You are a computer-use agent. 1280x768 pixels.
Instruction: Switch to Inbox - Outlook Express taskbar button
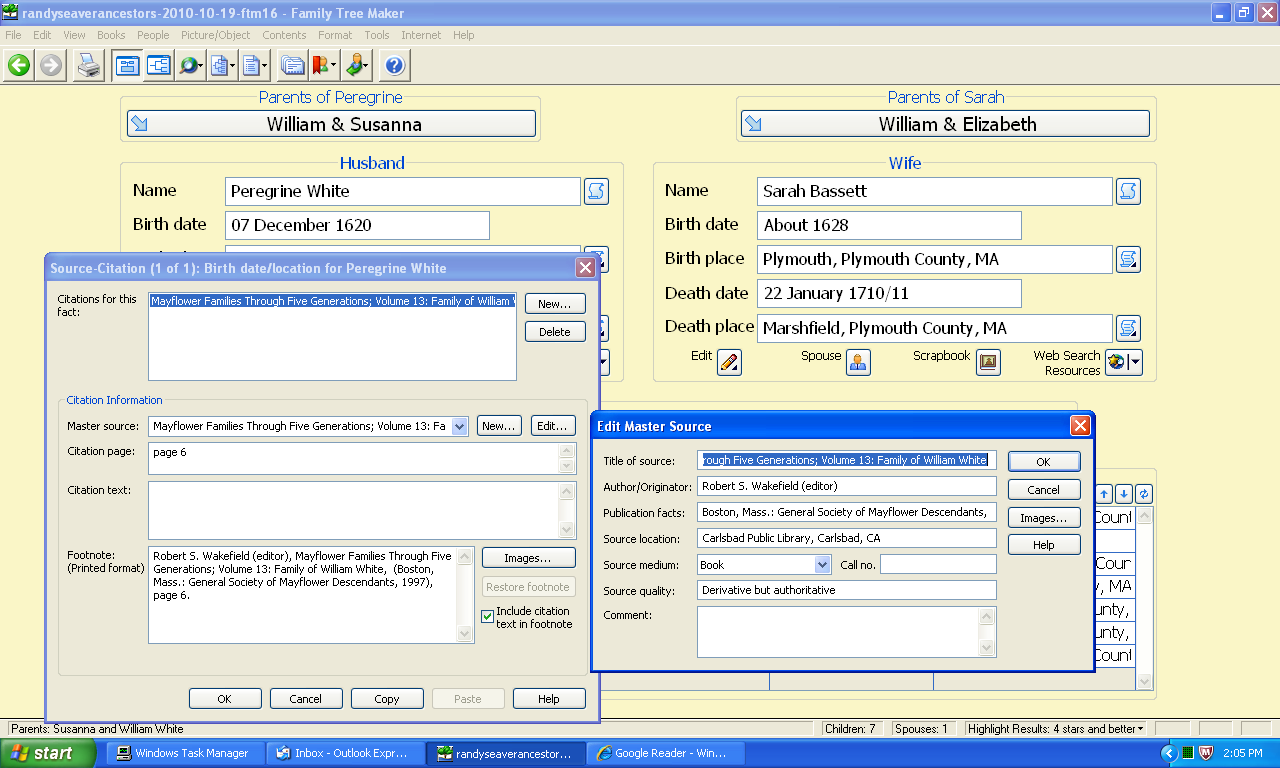tap(344, 753)
